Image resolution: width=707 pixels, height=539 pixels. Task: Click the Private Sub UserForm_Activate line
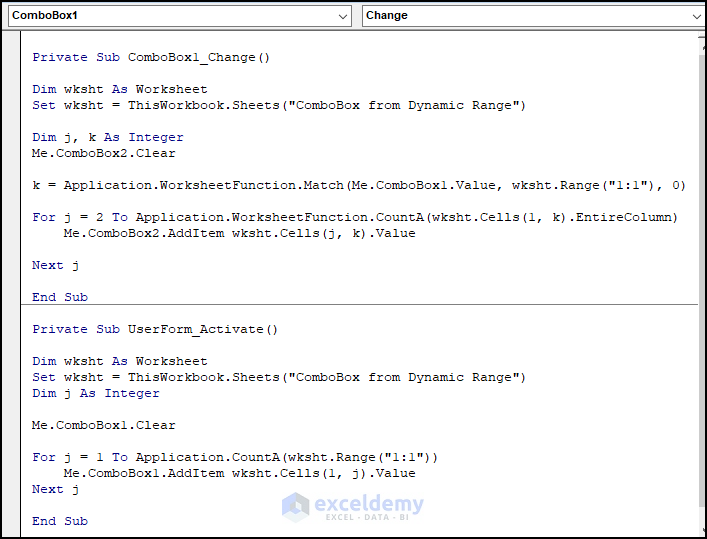click(155, 329)
